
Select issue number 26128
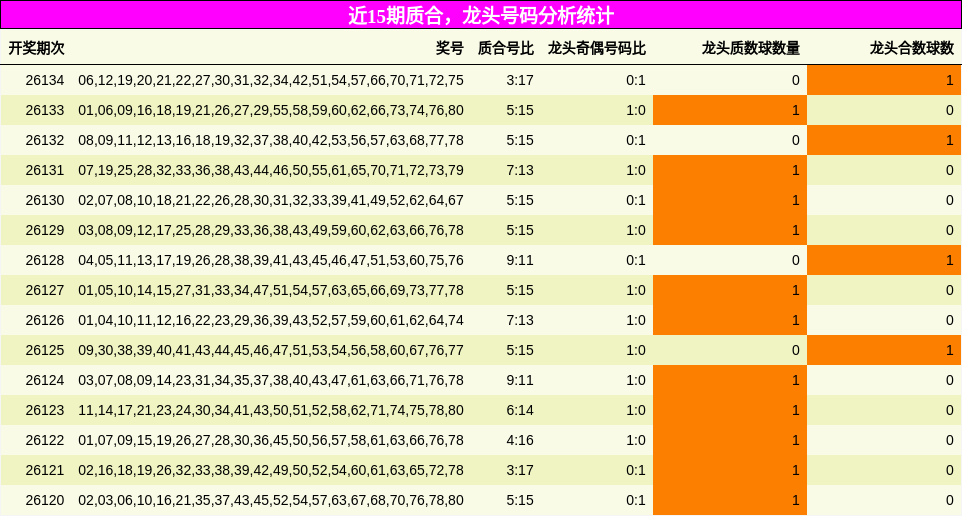[45, 260]
